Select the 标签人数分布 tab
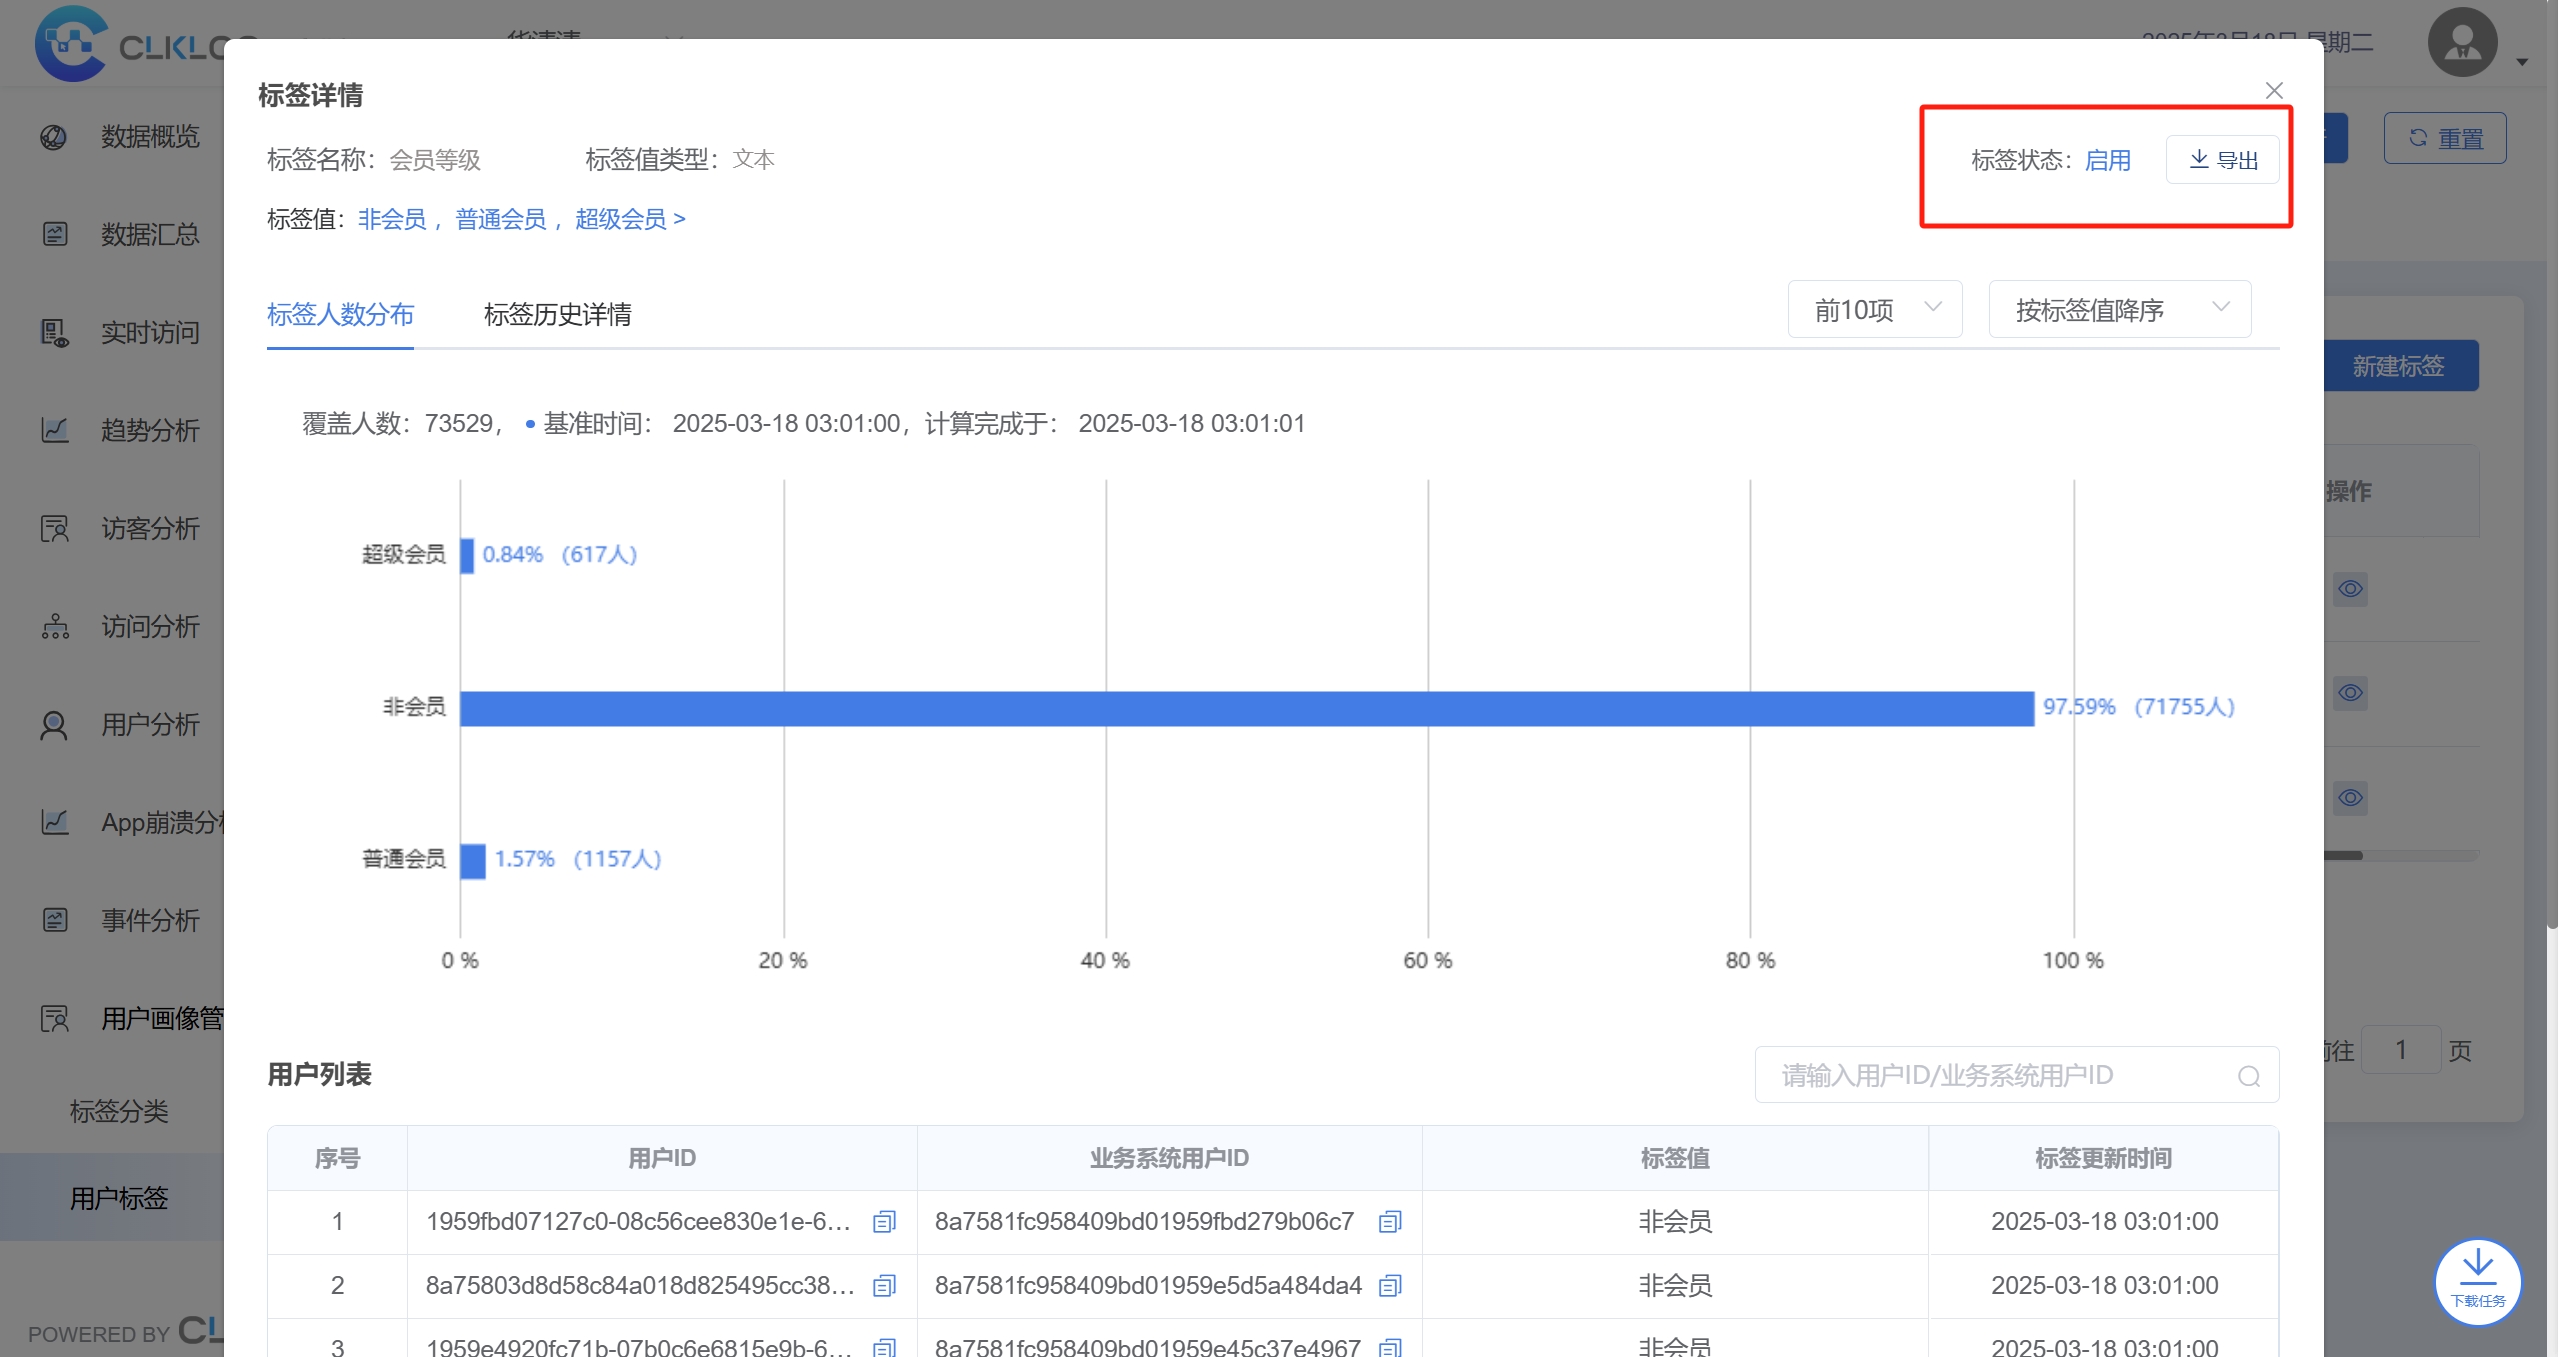Screen dimensions: 2558x1357 pyautogui.click(x=340, y=315)
